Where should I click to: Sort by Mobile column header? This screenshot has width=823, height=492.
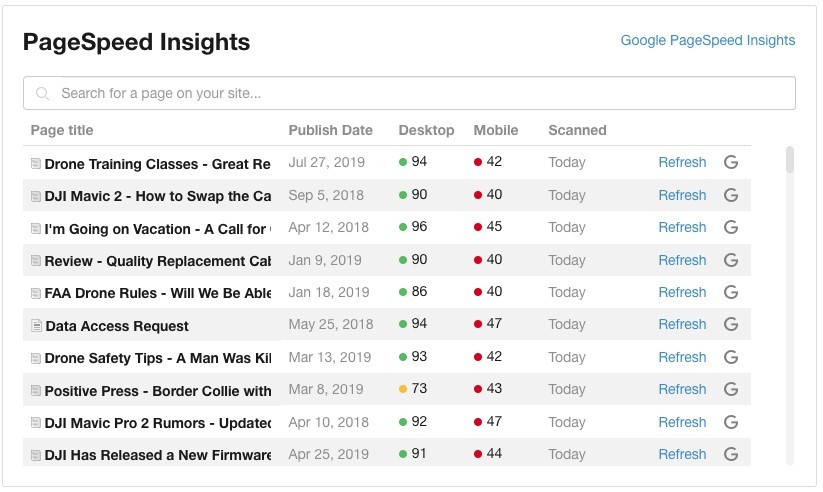pos(495,130)
